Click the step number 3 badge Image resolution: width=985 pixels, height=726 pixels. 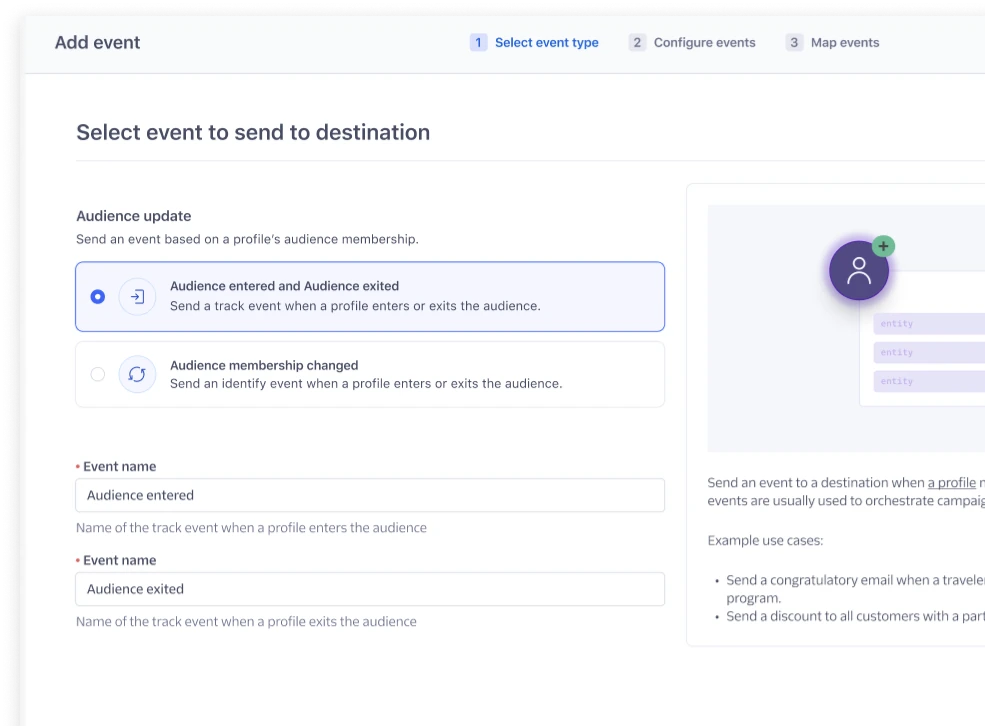pos(794,43)
